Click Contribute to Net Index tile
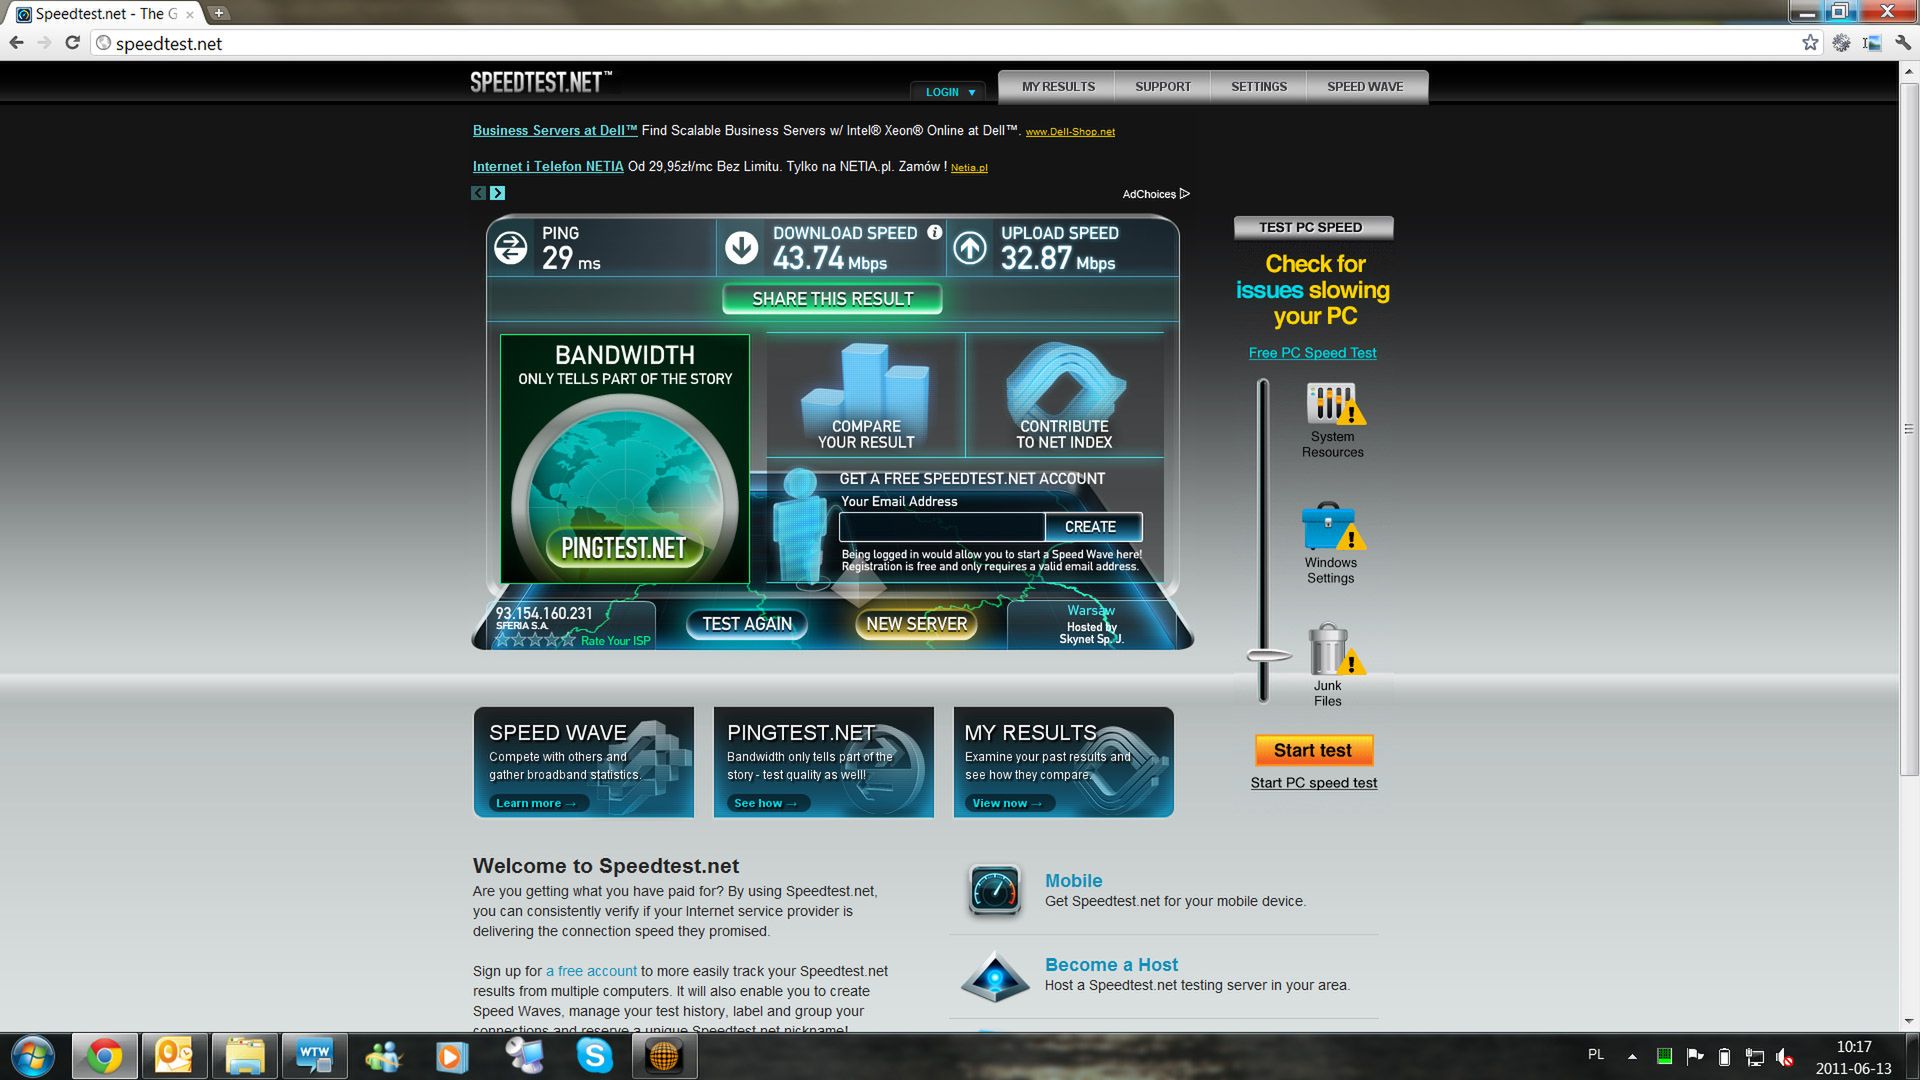 click(1064, 395)
